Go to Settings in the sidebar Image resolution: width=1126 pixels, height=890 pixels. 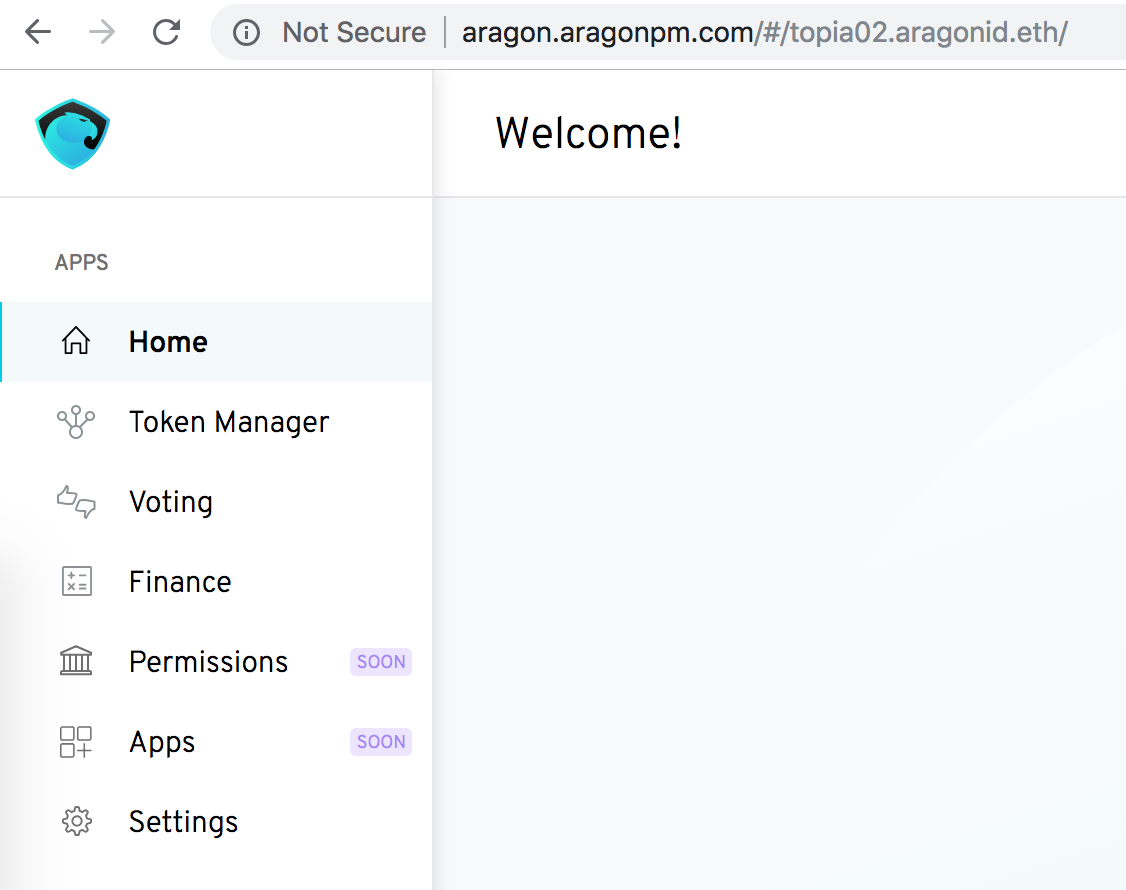coord(216,821)
